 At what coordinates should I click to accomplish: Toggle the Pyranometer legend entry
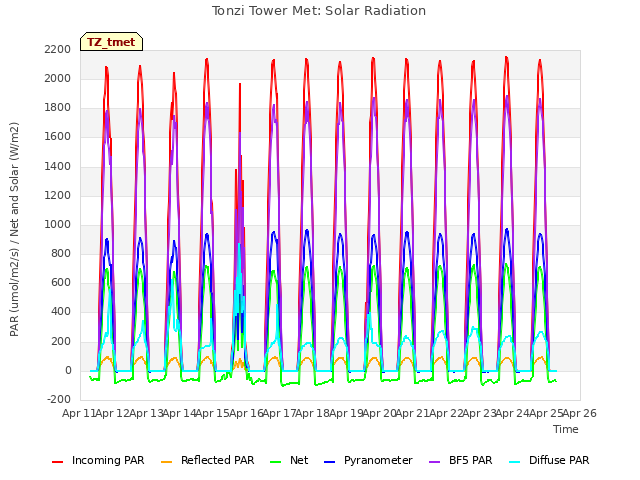point(368,460)
